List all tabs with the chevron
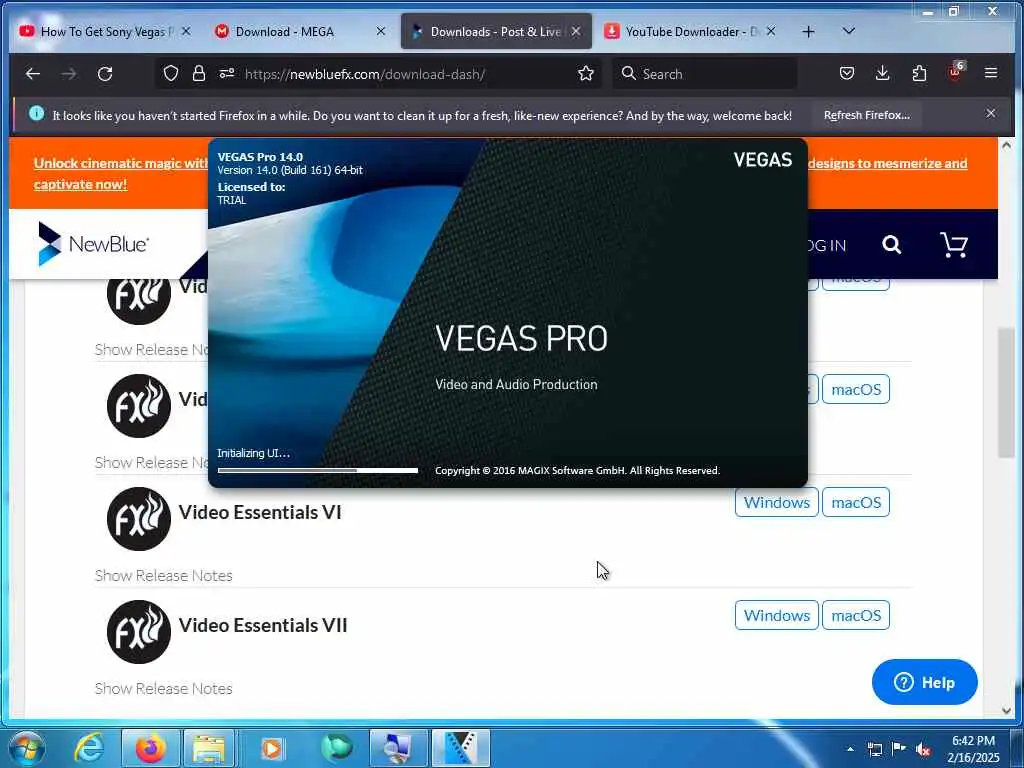Image resolution: width=1024 pixels, height=768 pixels. (848, 31)
